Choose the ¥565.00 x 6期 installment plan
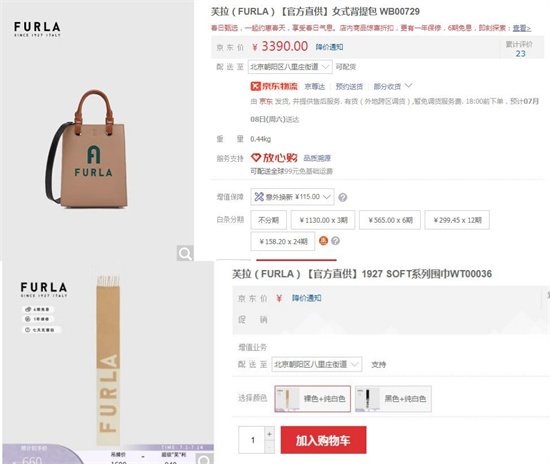 pyautogui.click(x=390, y=220)
